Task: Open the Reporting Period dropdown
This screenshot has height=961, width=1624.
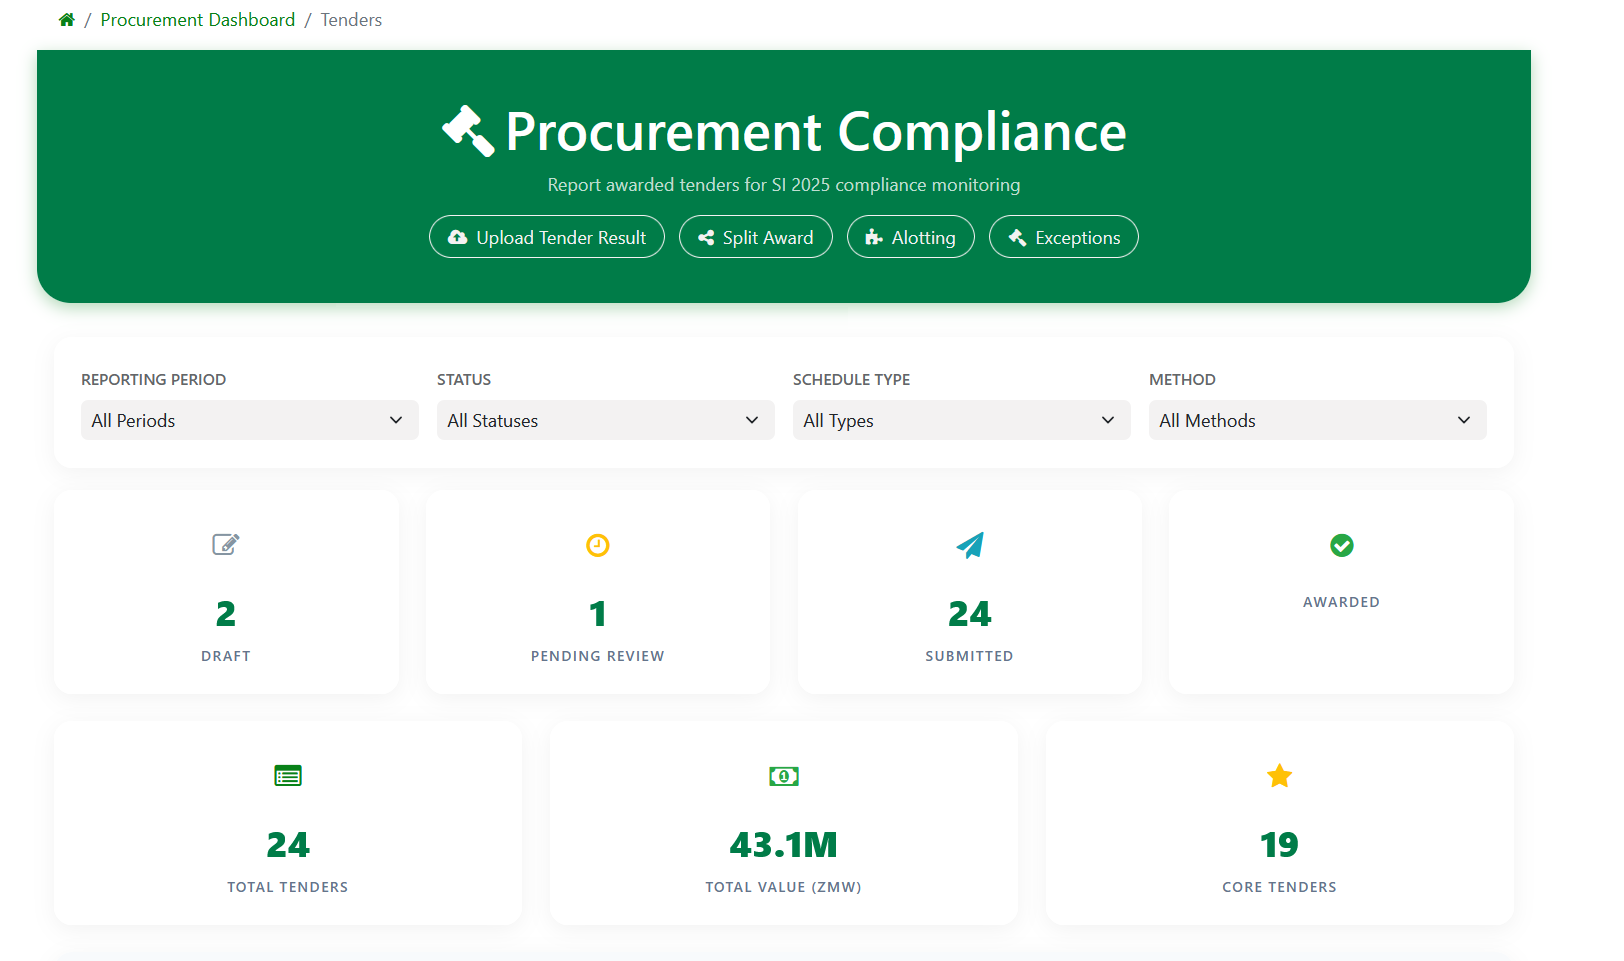Action: pyautogui.click(x=249, y=420)
